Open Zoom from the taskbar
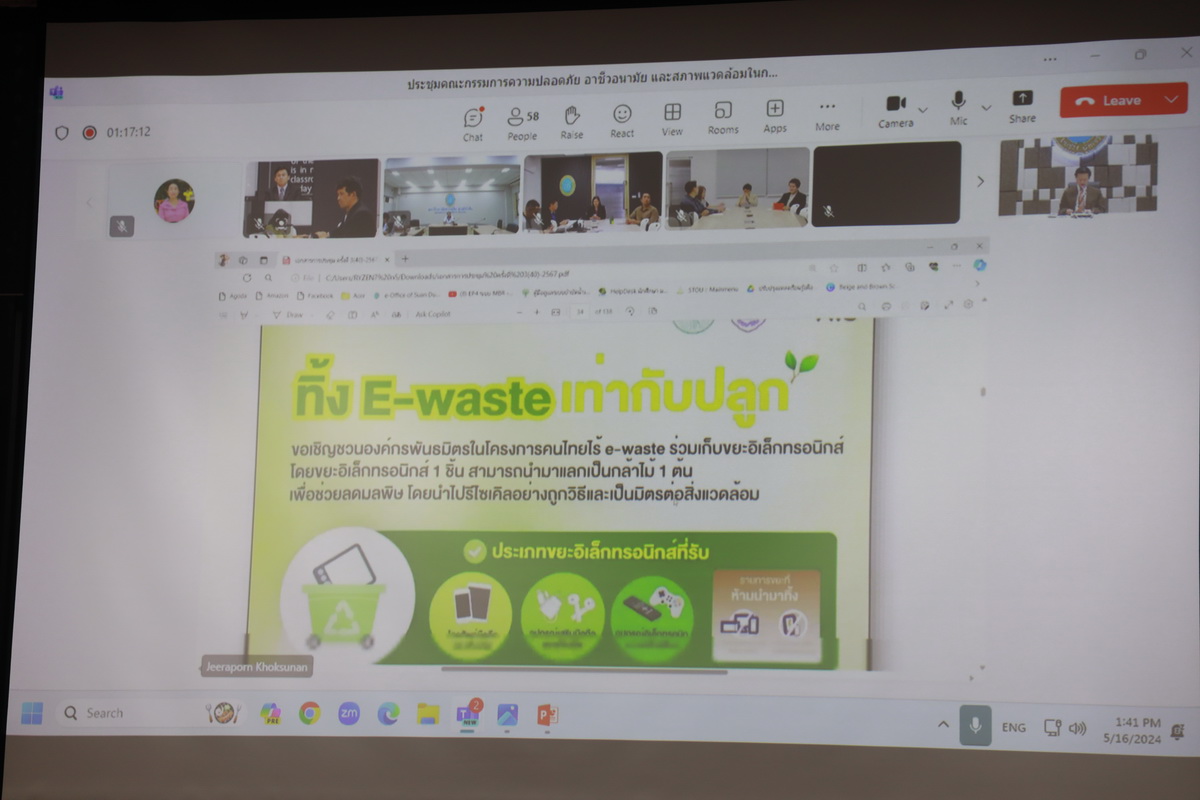The height and width of the screenshot is (800, 1200). (x=348, y=713)
